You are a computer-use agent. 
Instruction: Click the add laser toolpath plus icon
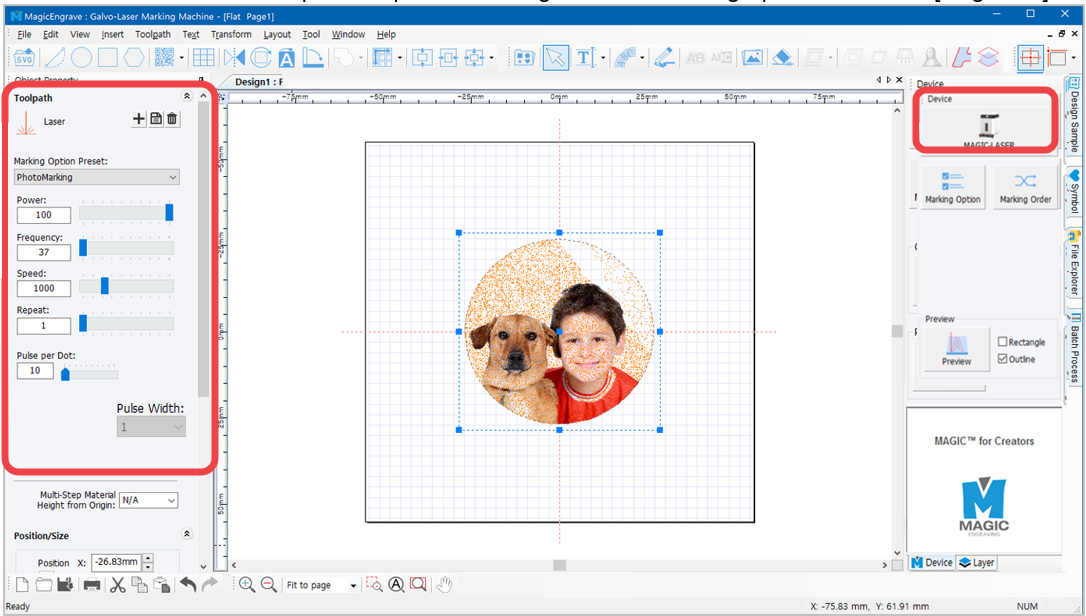pos(139,119)
